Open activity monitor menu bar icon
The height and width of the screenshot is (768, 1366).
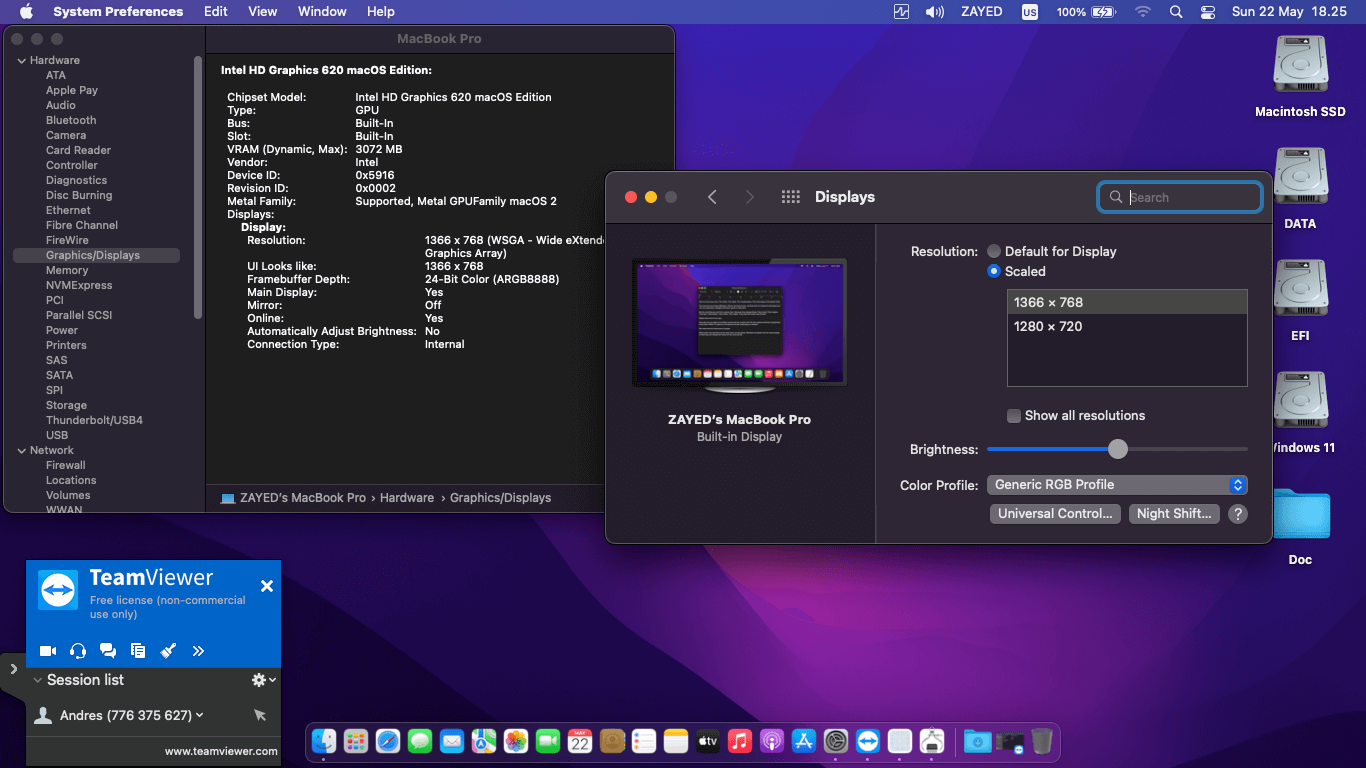click(901, 12)
